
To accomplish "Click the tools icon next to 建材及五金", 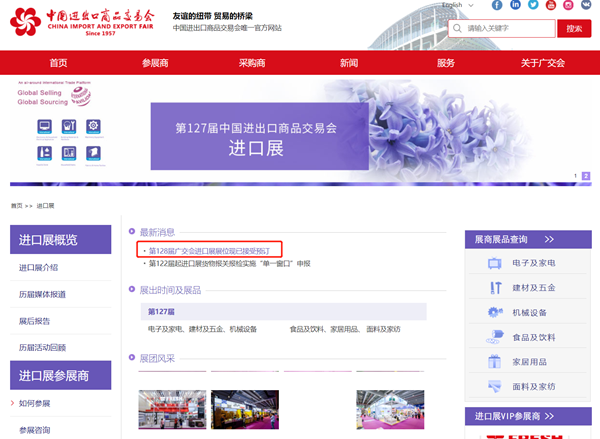I will point(496,288).
